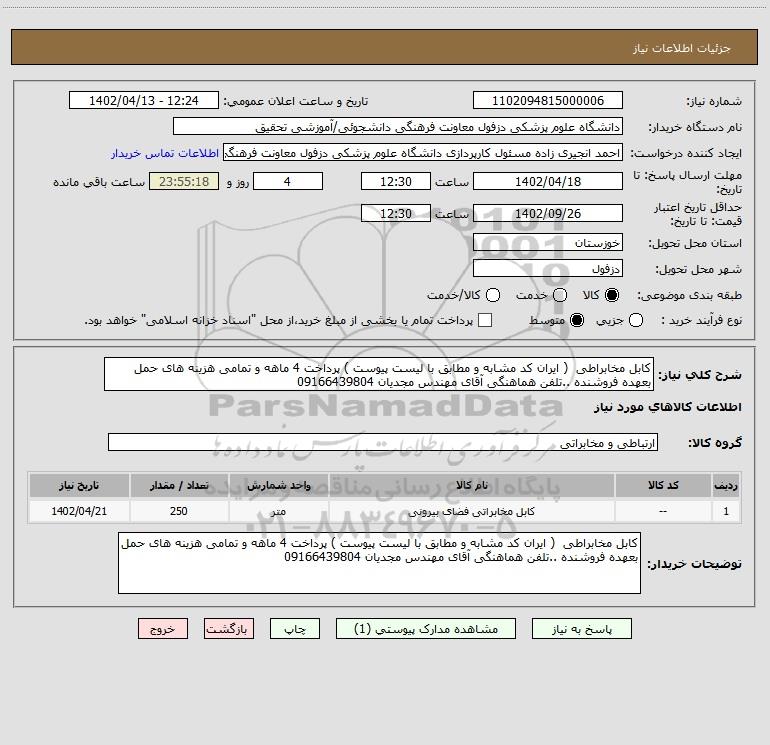
Task: Click the response deadline time 12:30 field
Action: click(396, 181)
